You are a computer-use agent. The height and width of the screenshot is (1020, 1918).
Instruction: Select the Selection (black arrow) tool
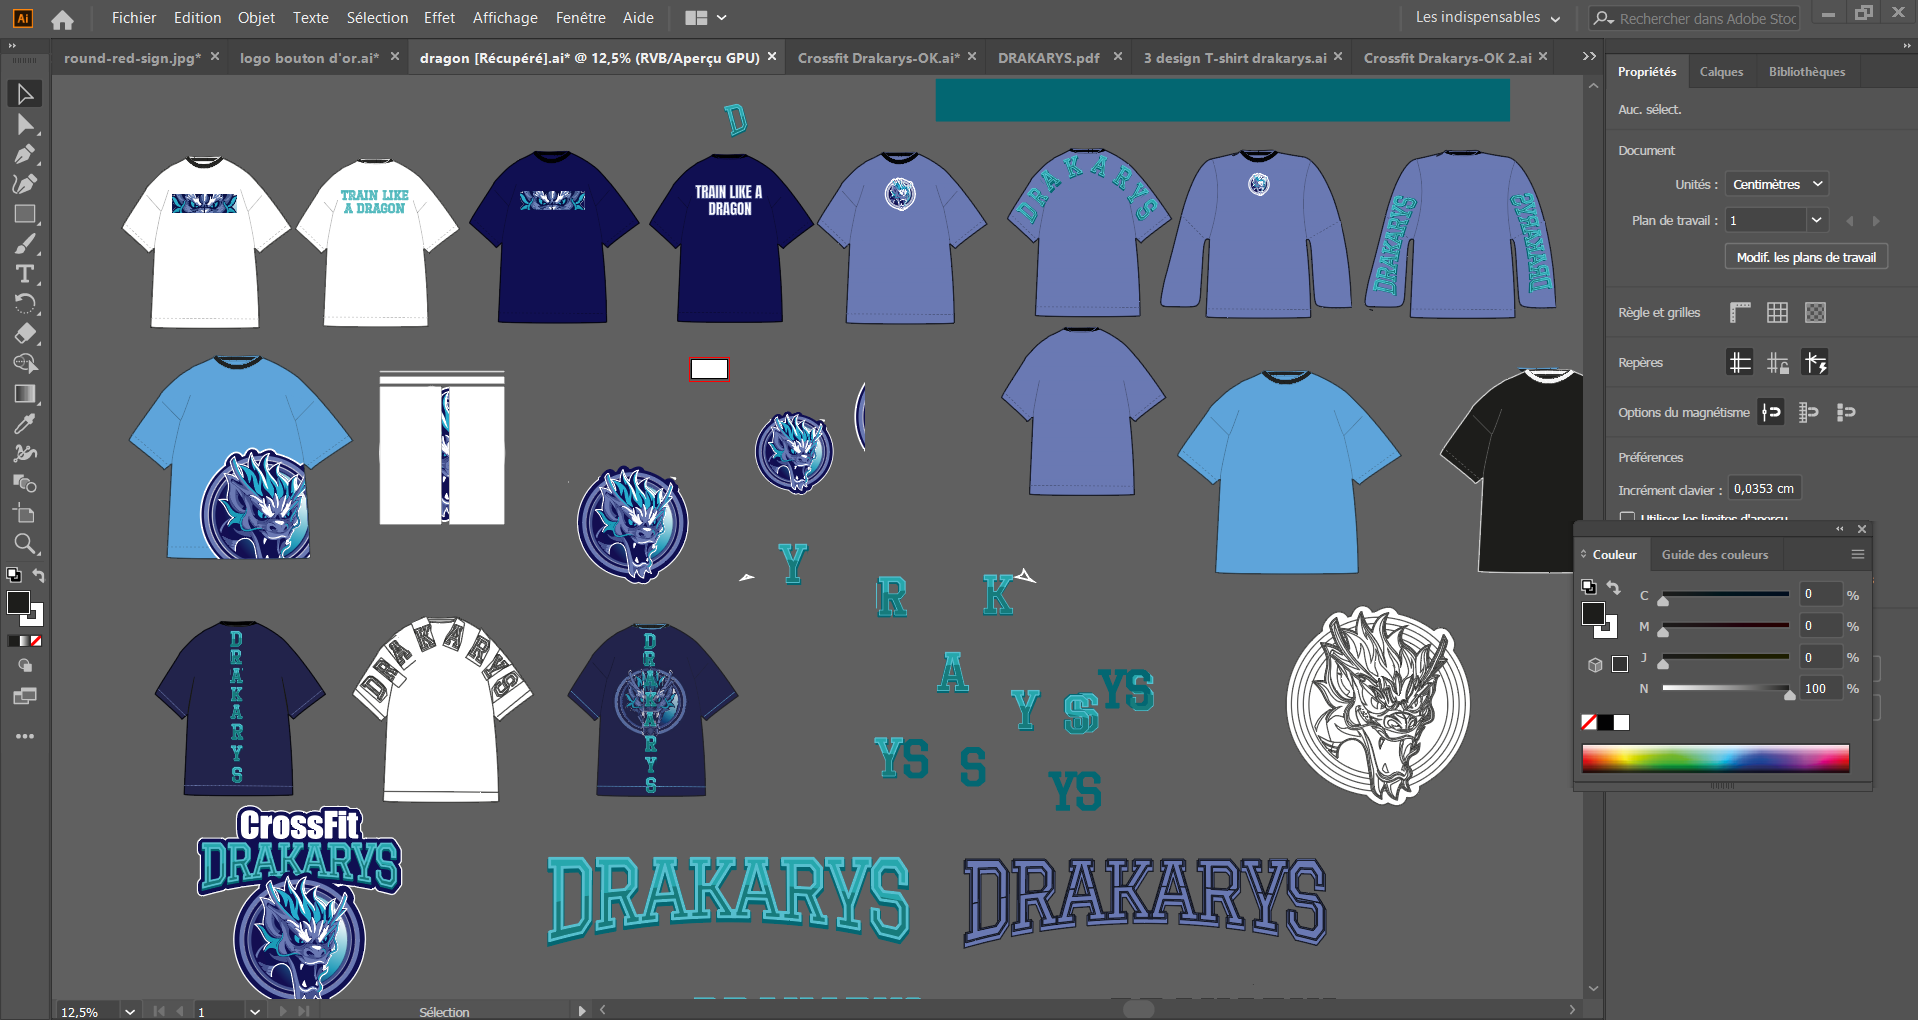click(25, 94)
